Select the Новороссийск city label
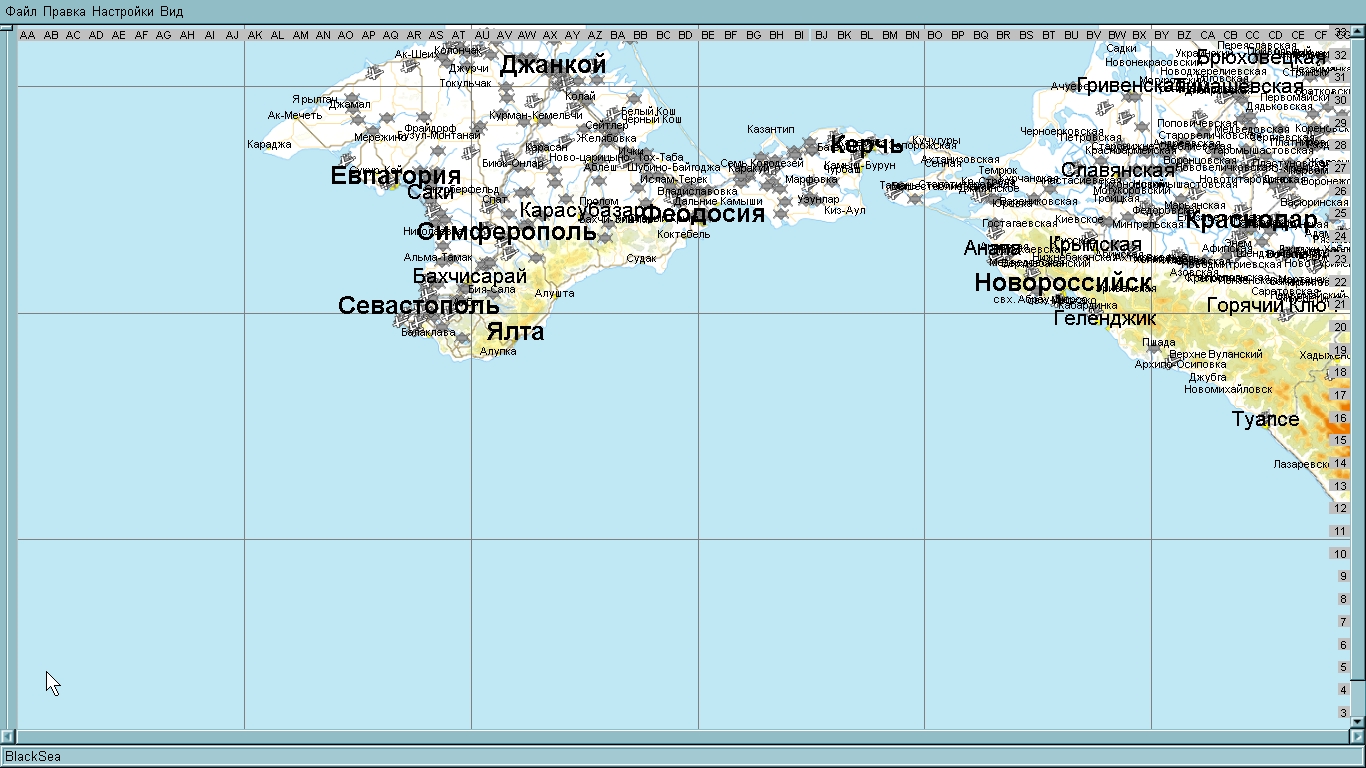Image resolution: width=1366 pixels, height=768 pixels. pyautogui.click(x=1063, y=283)
